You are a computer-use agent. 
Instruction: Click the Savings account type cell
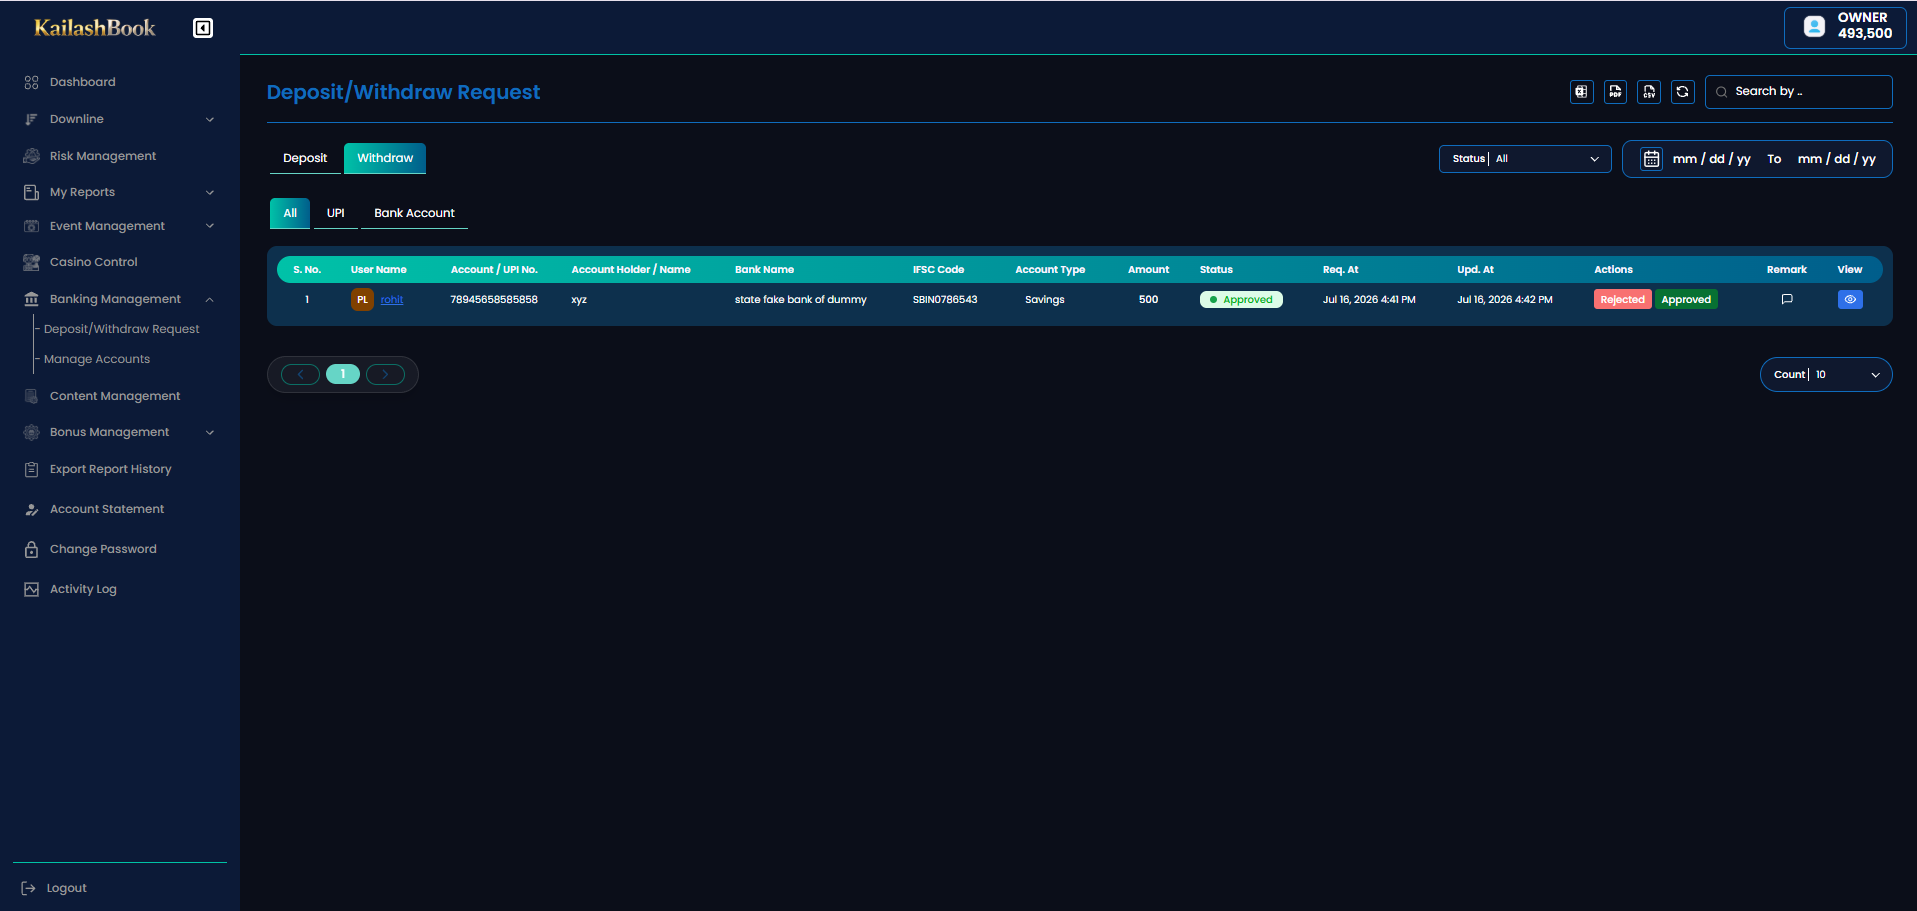coord(1044,299)
